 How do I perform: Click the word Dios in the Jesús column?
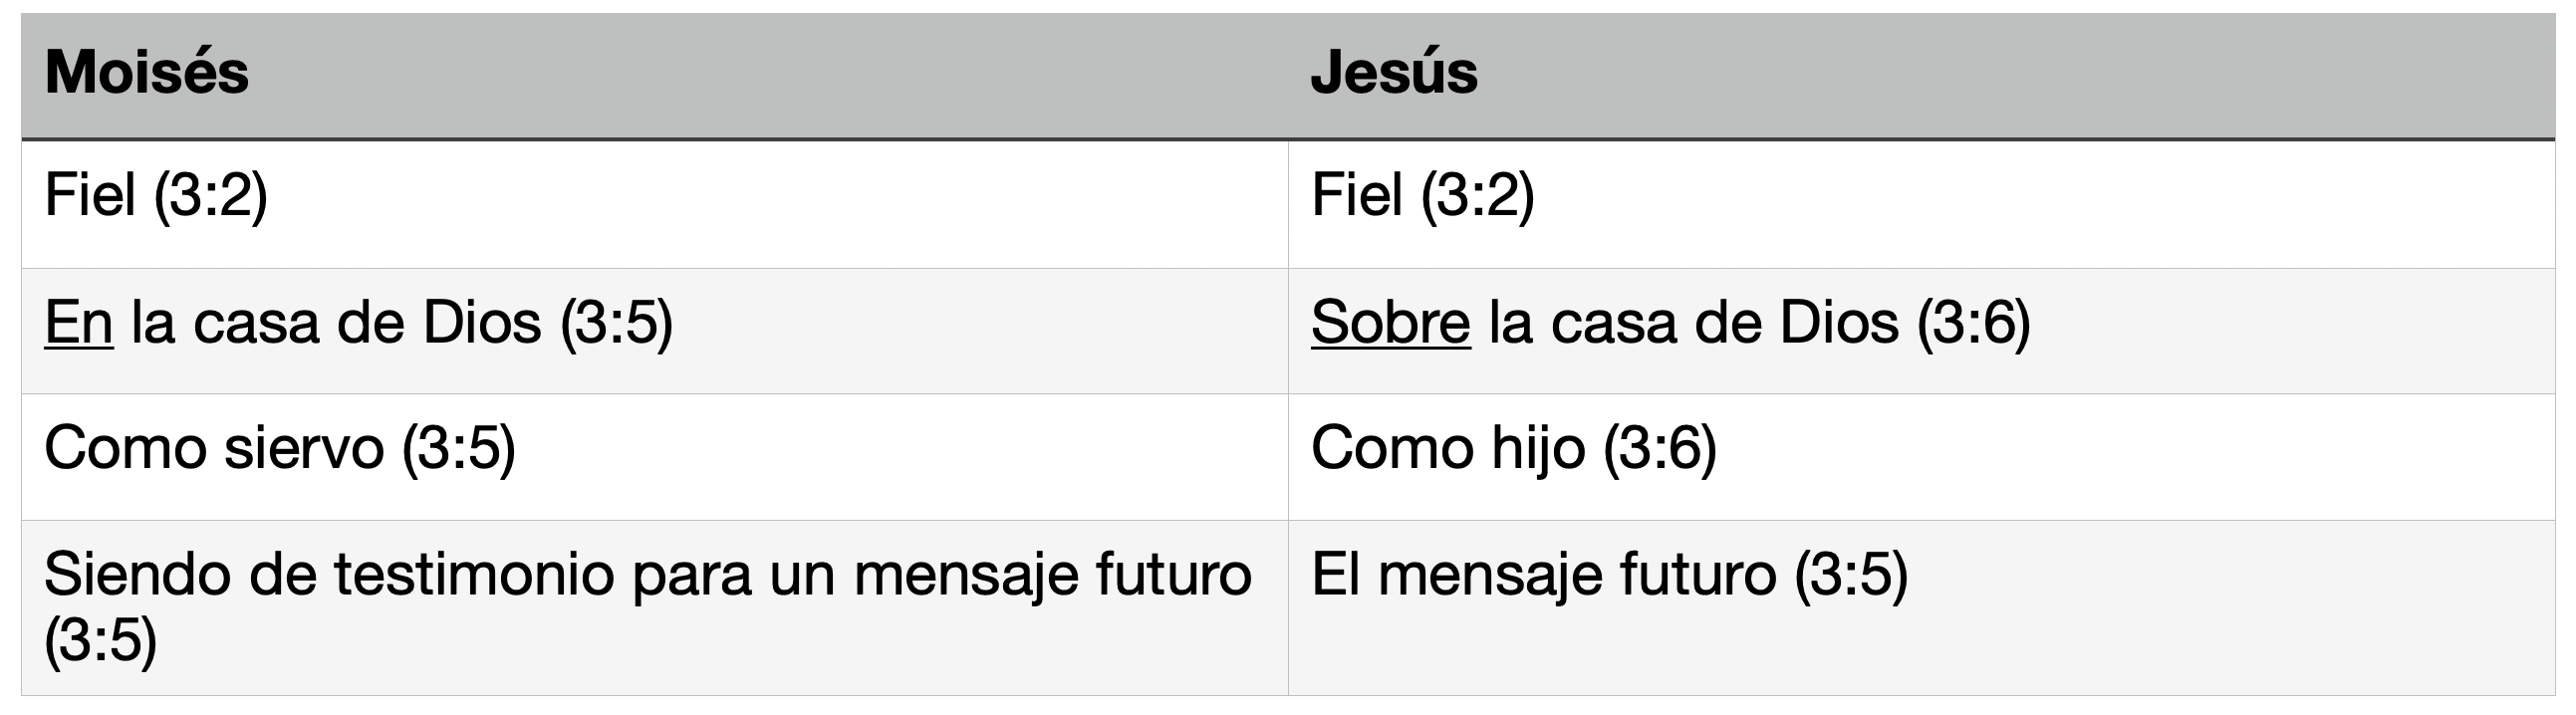1839,323
